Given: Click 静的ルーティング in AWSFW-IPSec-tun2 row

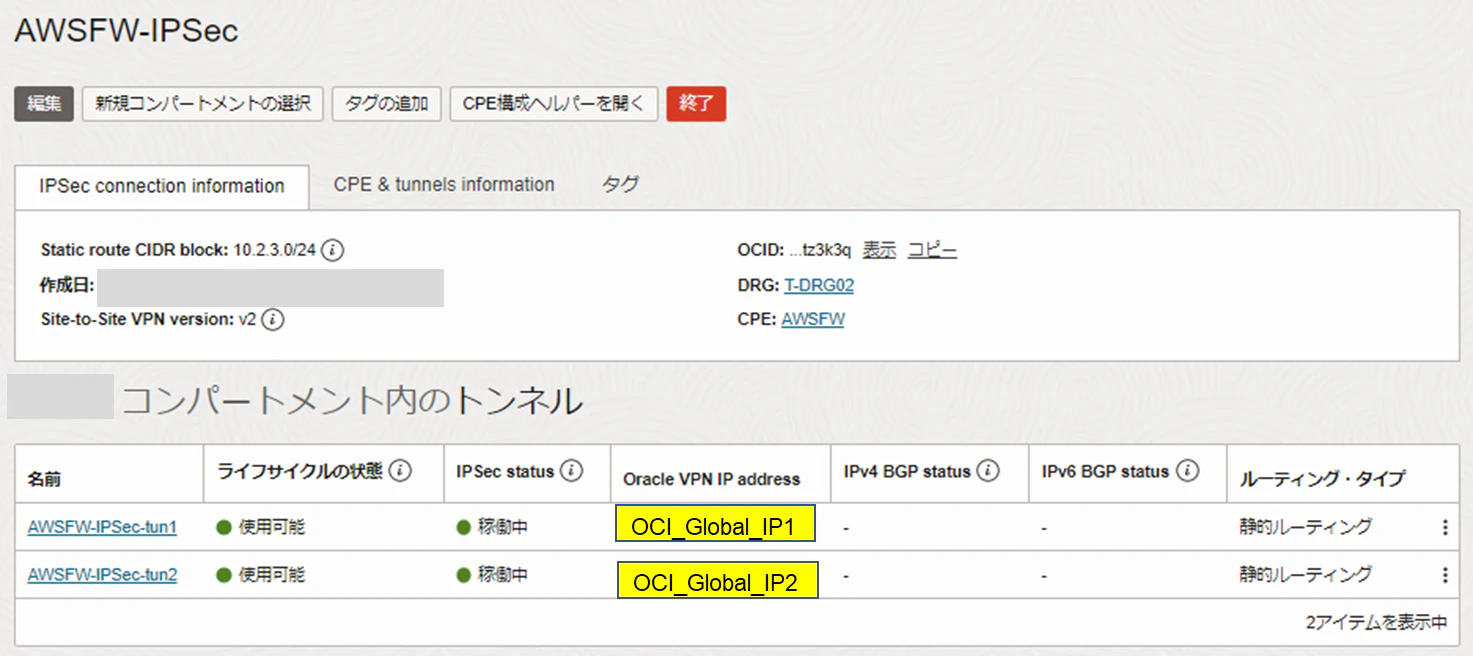Looking at the screenshot, I should [x=1306, y=575].
